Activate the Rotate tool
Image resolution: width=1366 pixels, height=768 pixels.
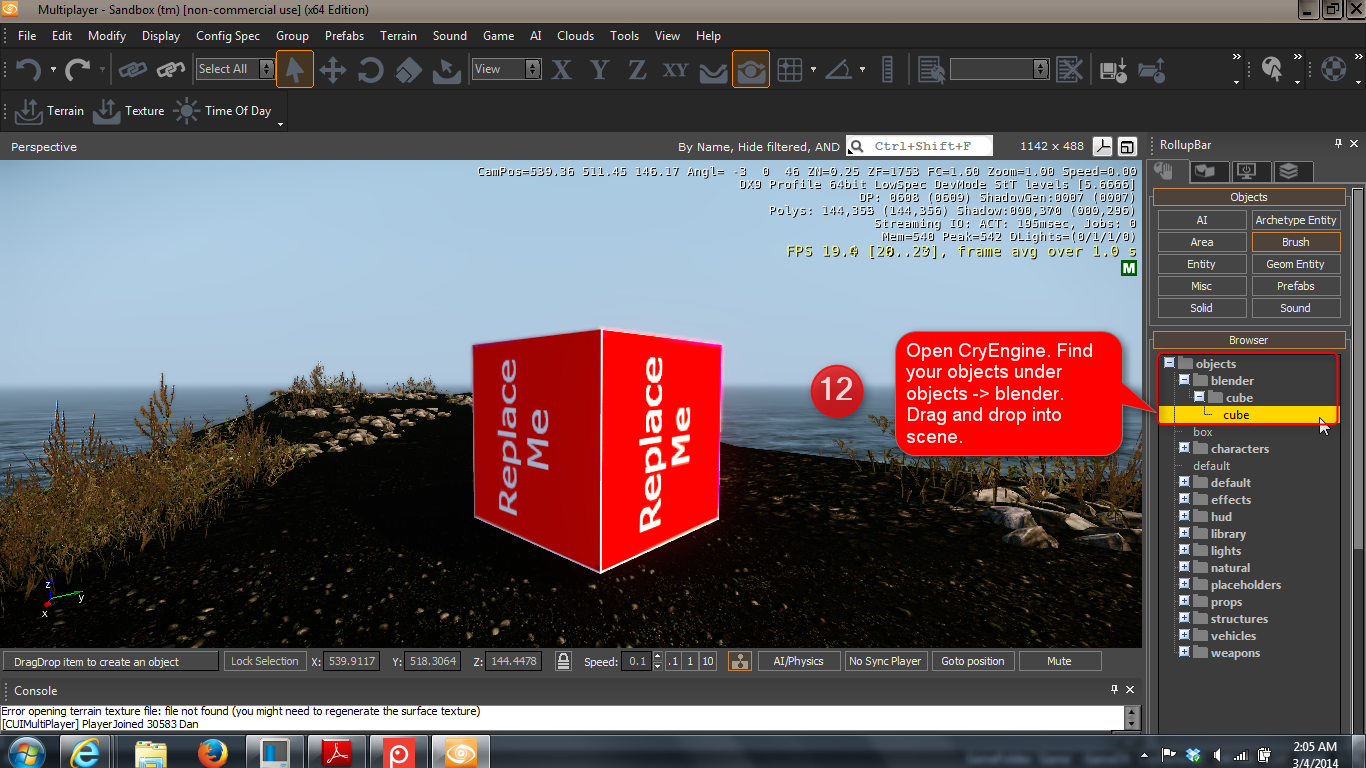(370, 69)
